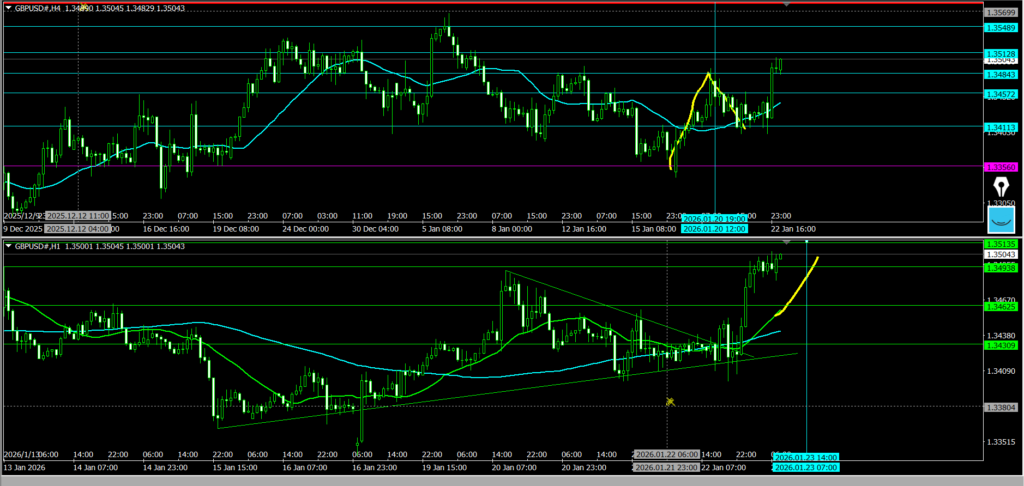Click the 1.34309 green level label

point(1000,345)
